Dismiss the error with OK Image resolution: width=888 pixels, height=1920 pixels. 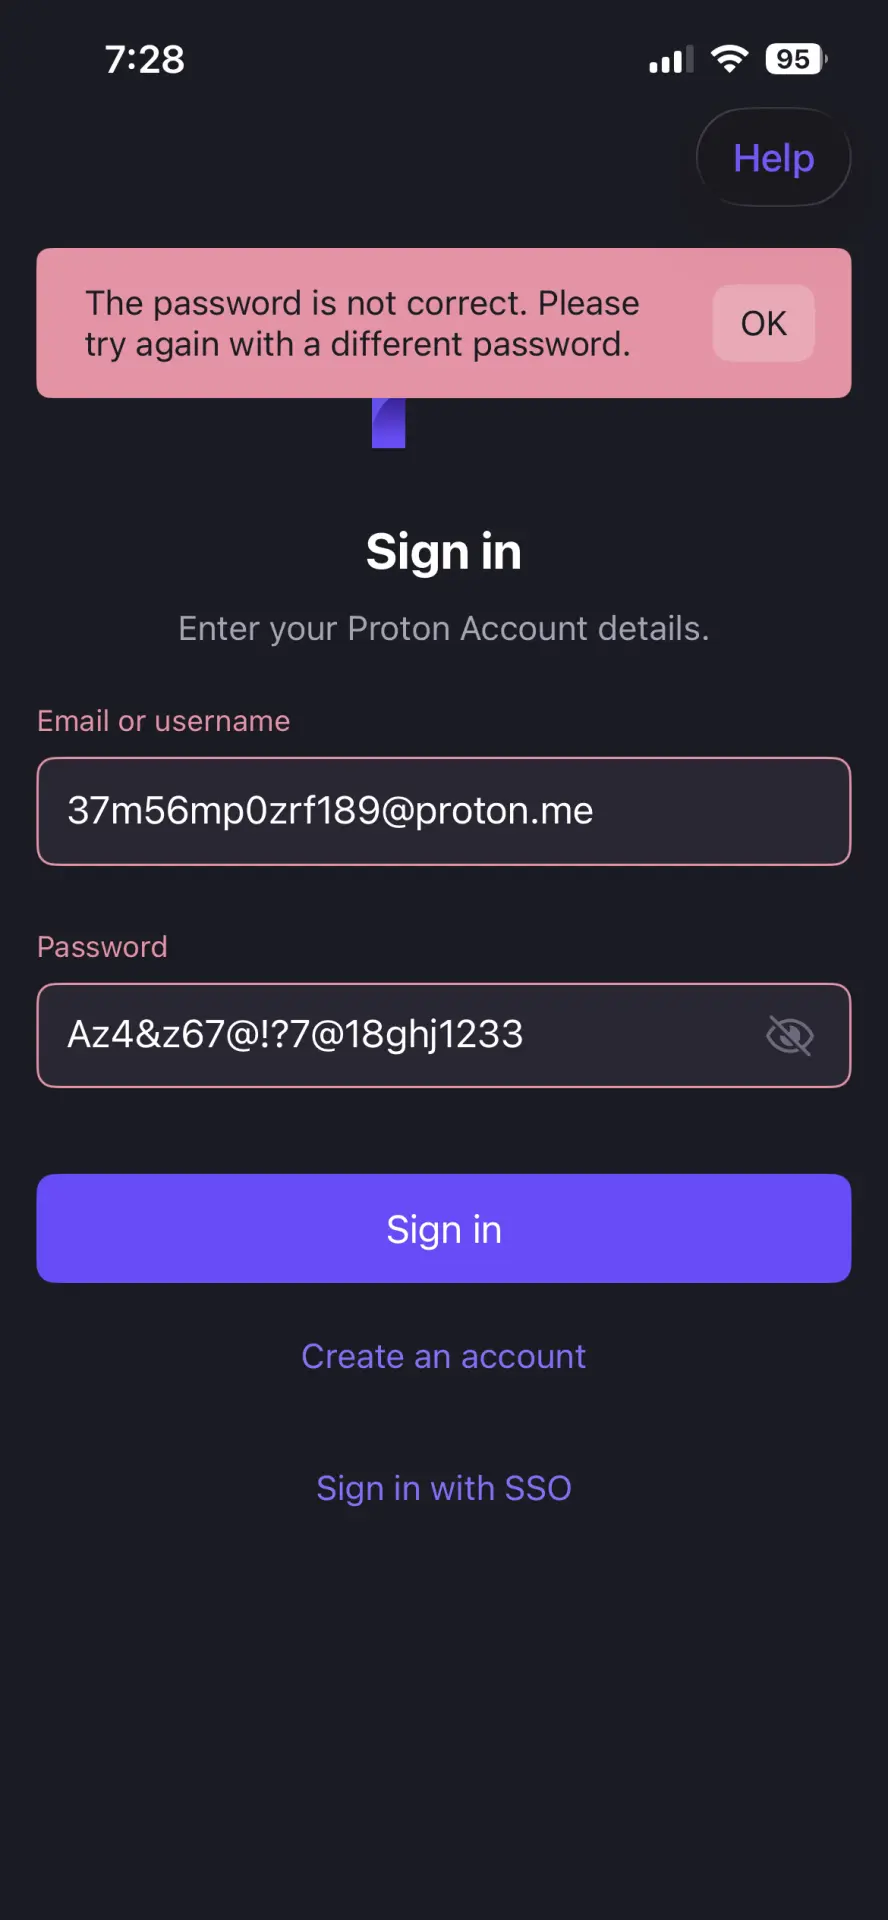pyautogui.click(x=763, y=323)
